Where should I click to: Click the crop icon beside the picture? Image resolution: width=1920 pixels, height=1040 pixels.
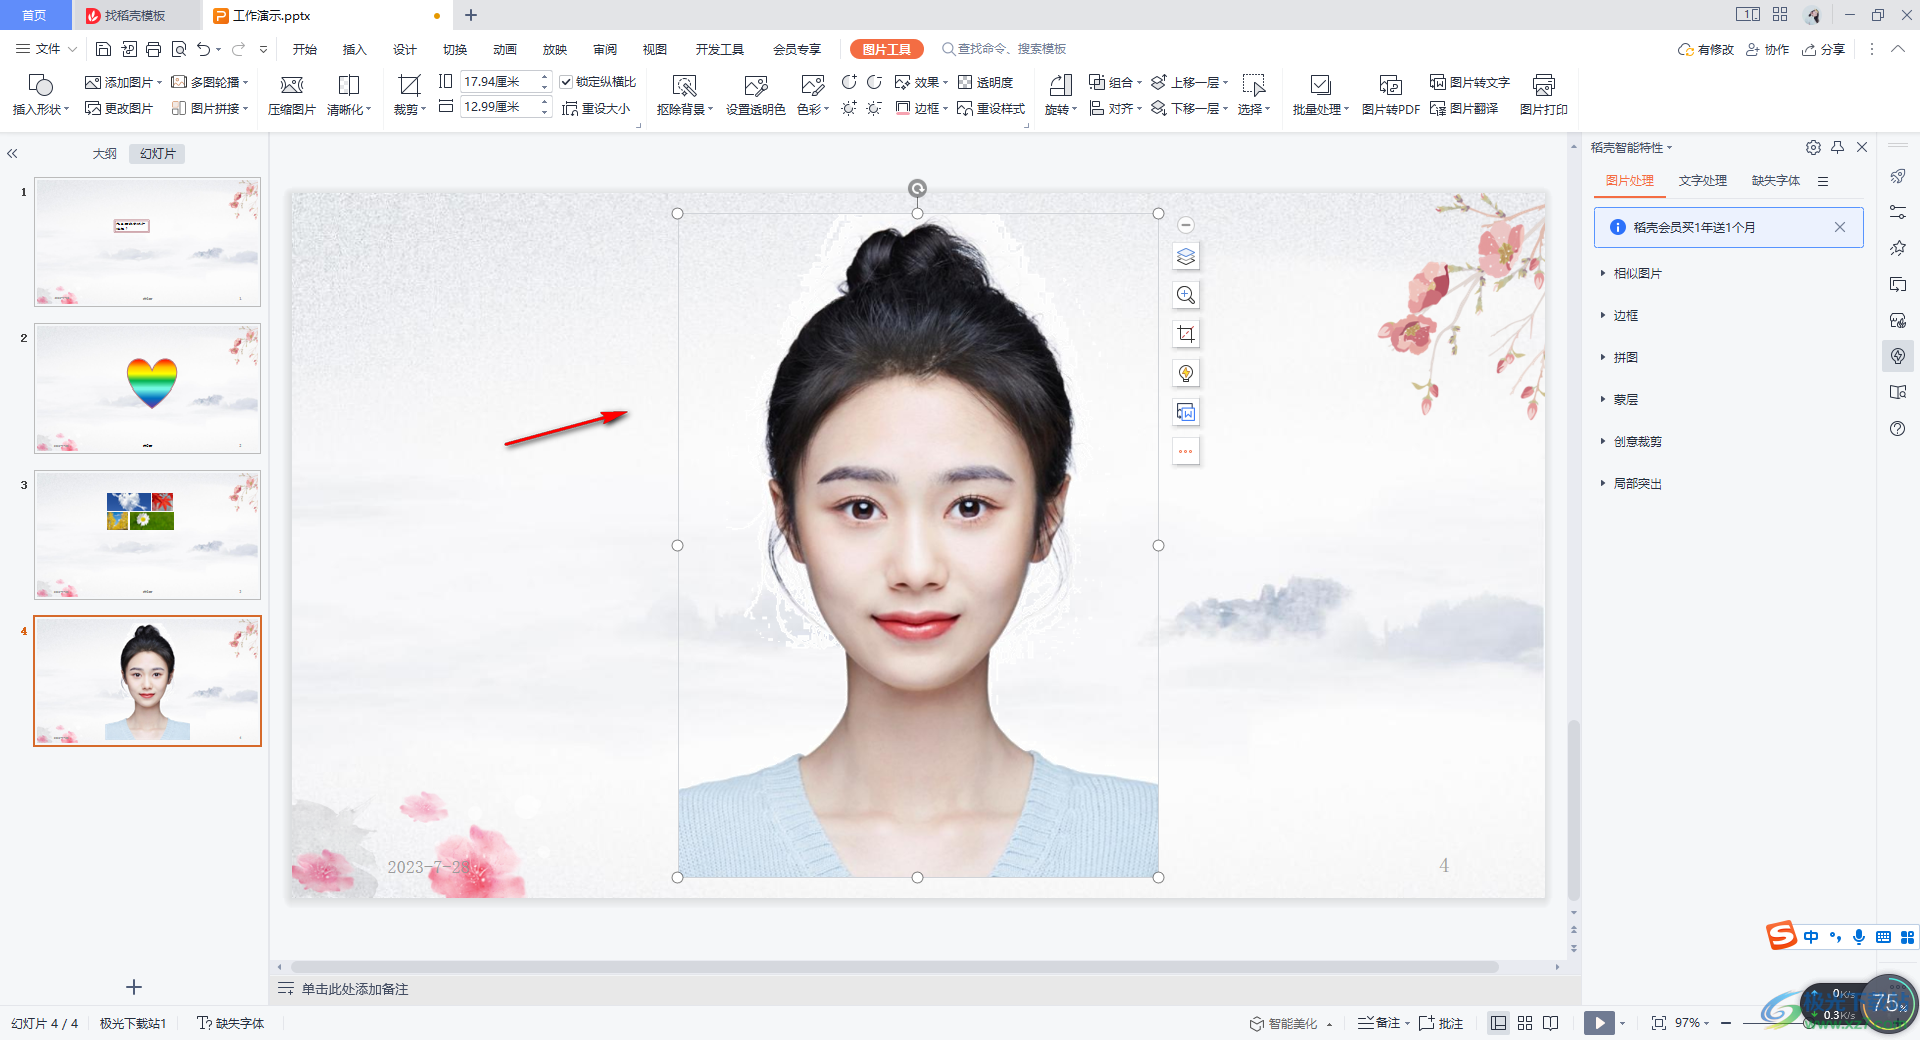point(1186,334)
